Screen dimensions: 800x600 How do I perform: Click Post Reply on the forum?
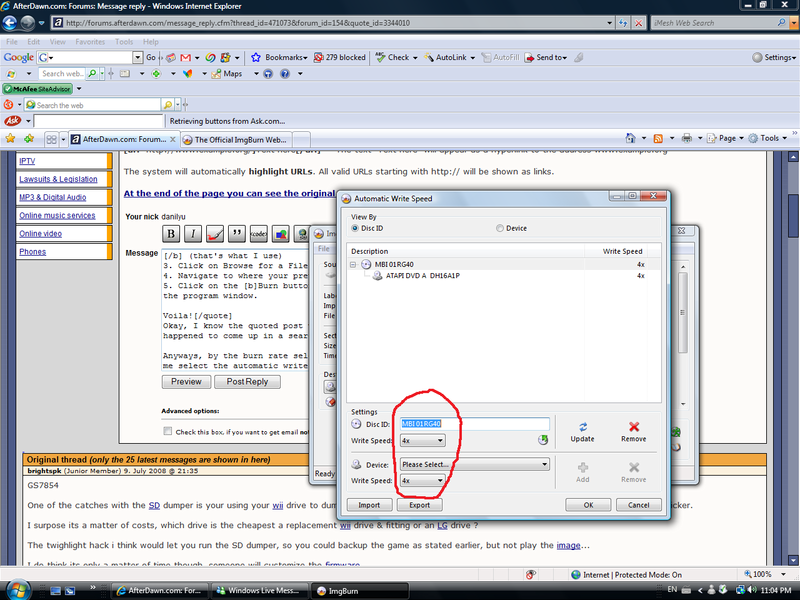(247, 382)
